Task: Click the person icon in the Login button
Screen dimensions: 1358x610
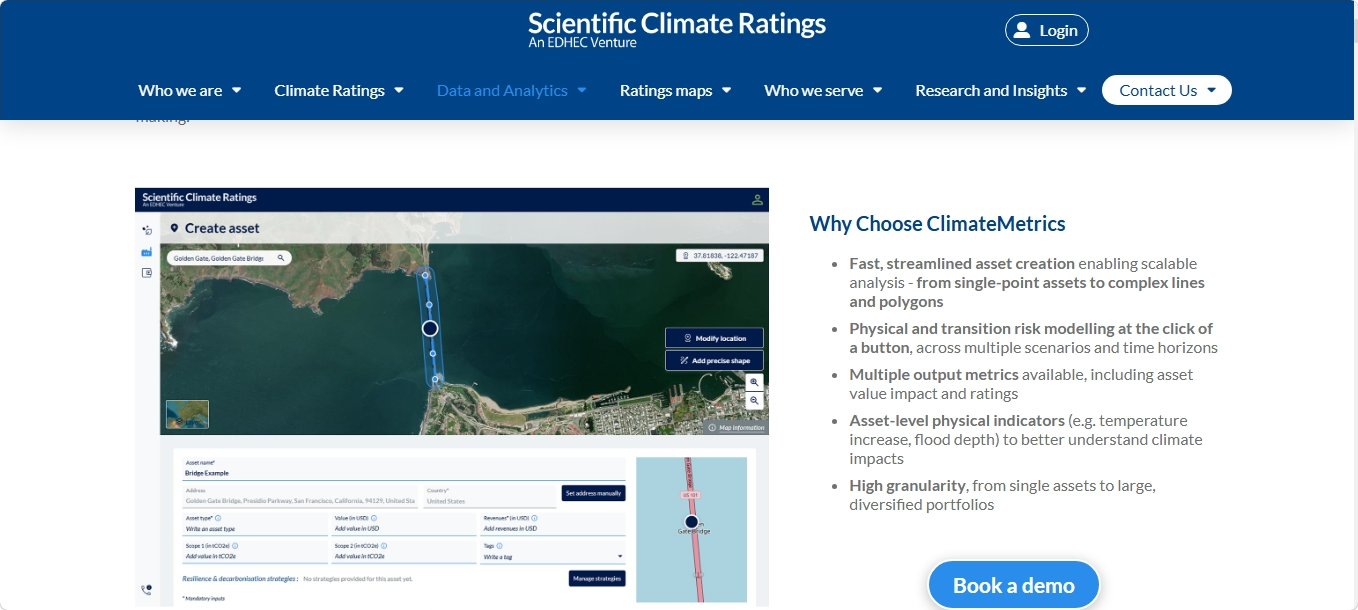Action: pyautogui.click(x=1021, y=30)
